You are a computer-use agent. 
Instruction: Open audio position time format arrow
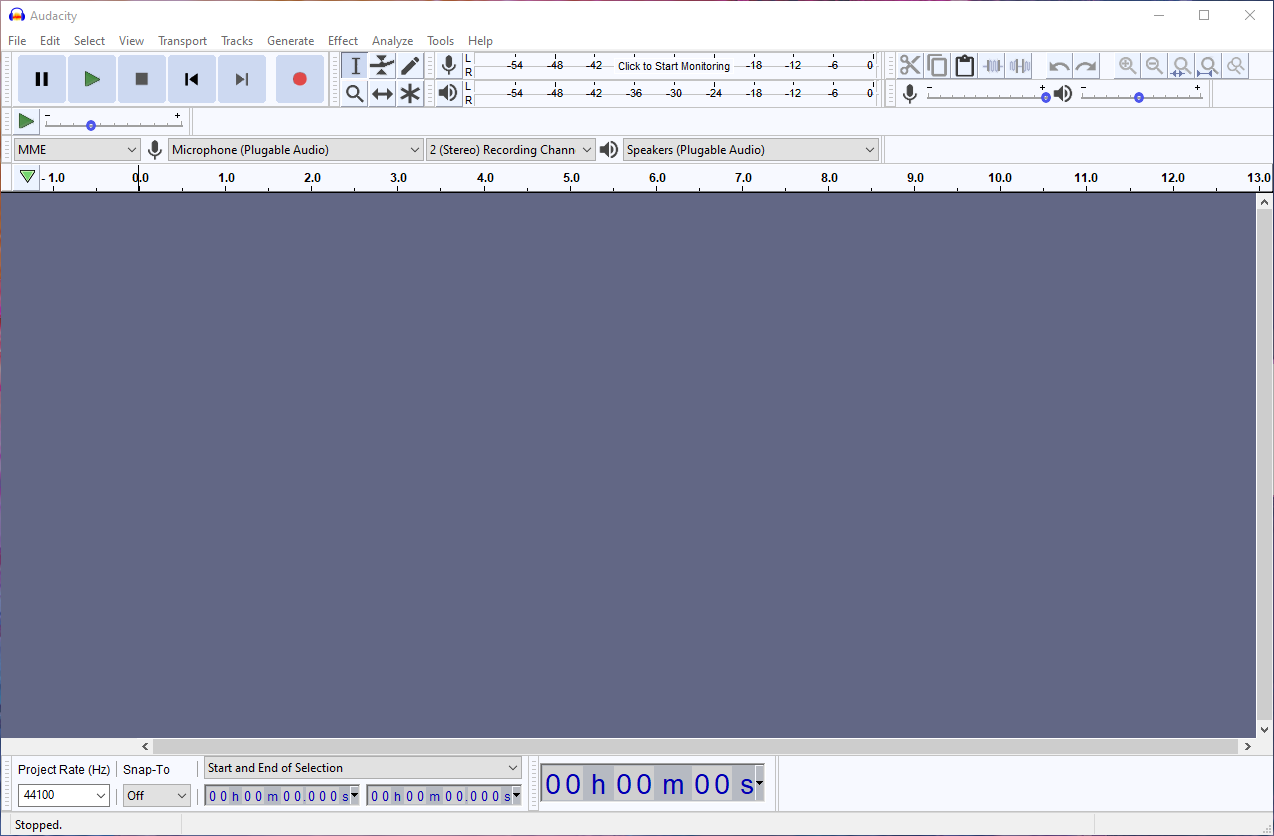pyautogui.click(x=759, y=784)
